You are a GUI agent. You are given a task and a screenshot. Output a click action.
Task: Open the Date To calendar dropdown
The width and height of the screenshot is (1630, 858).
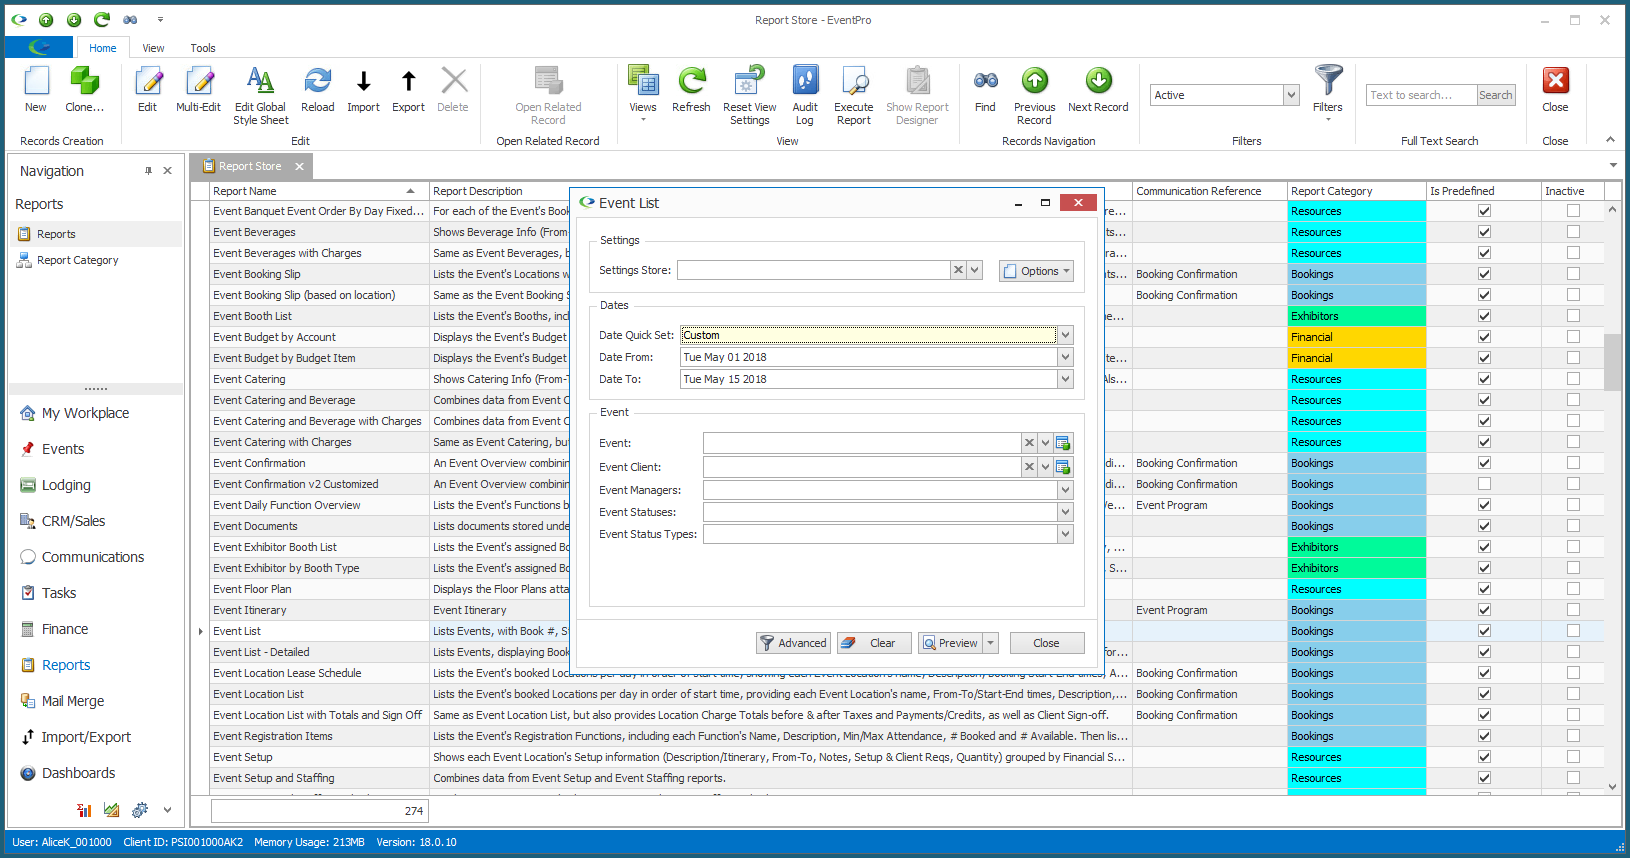(x=1065, y=379)
